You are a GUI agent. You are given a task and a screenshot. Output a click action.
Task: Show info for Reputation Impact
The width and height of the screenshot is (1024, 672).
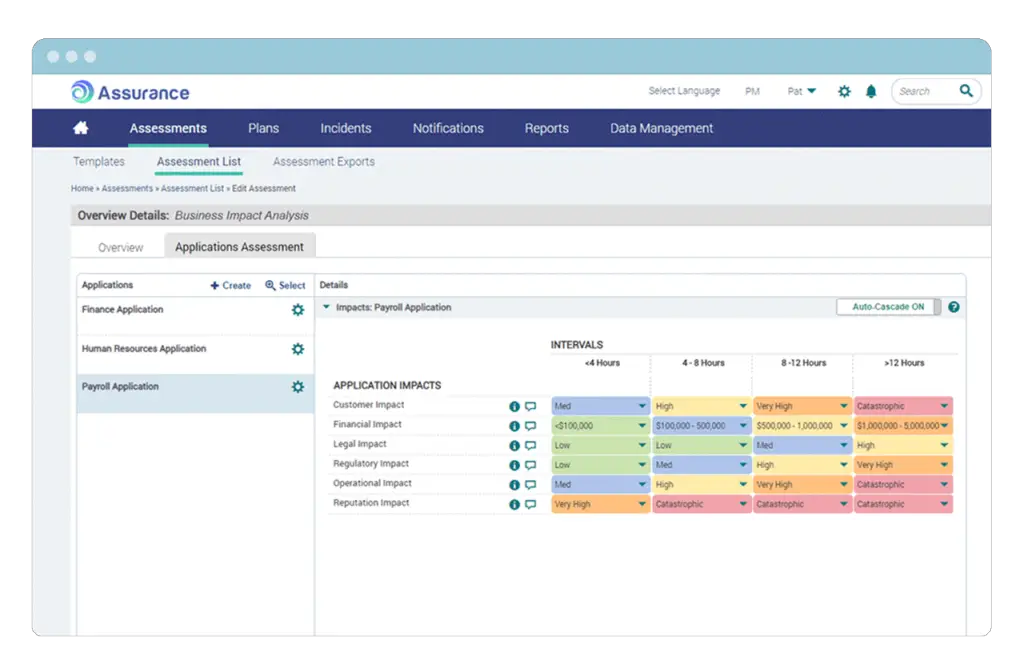pos(515,505)
